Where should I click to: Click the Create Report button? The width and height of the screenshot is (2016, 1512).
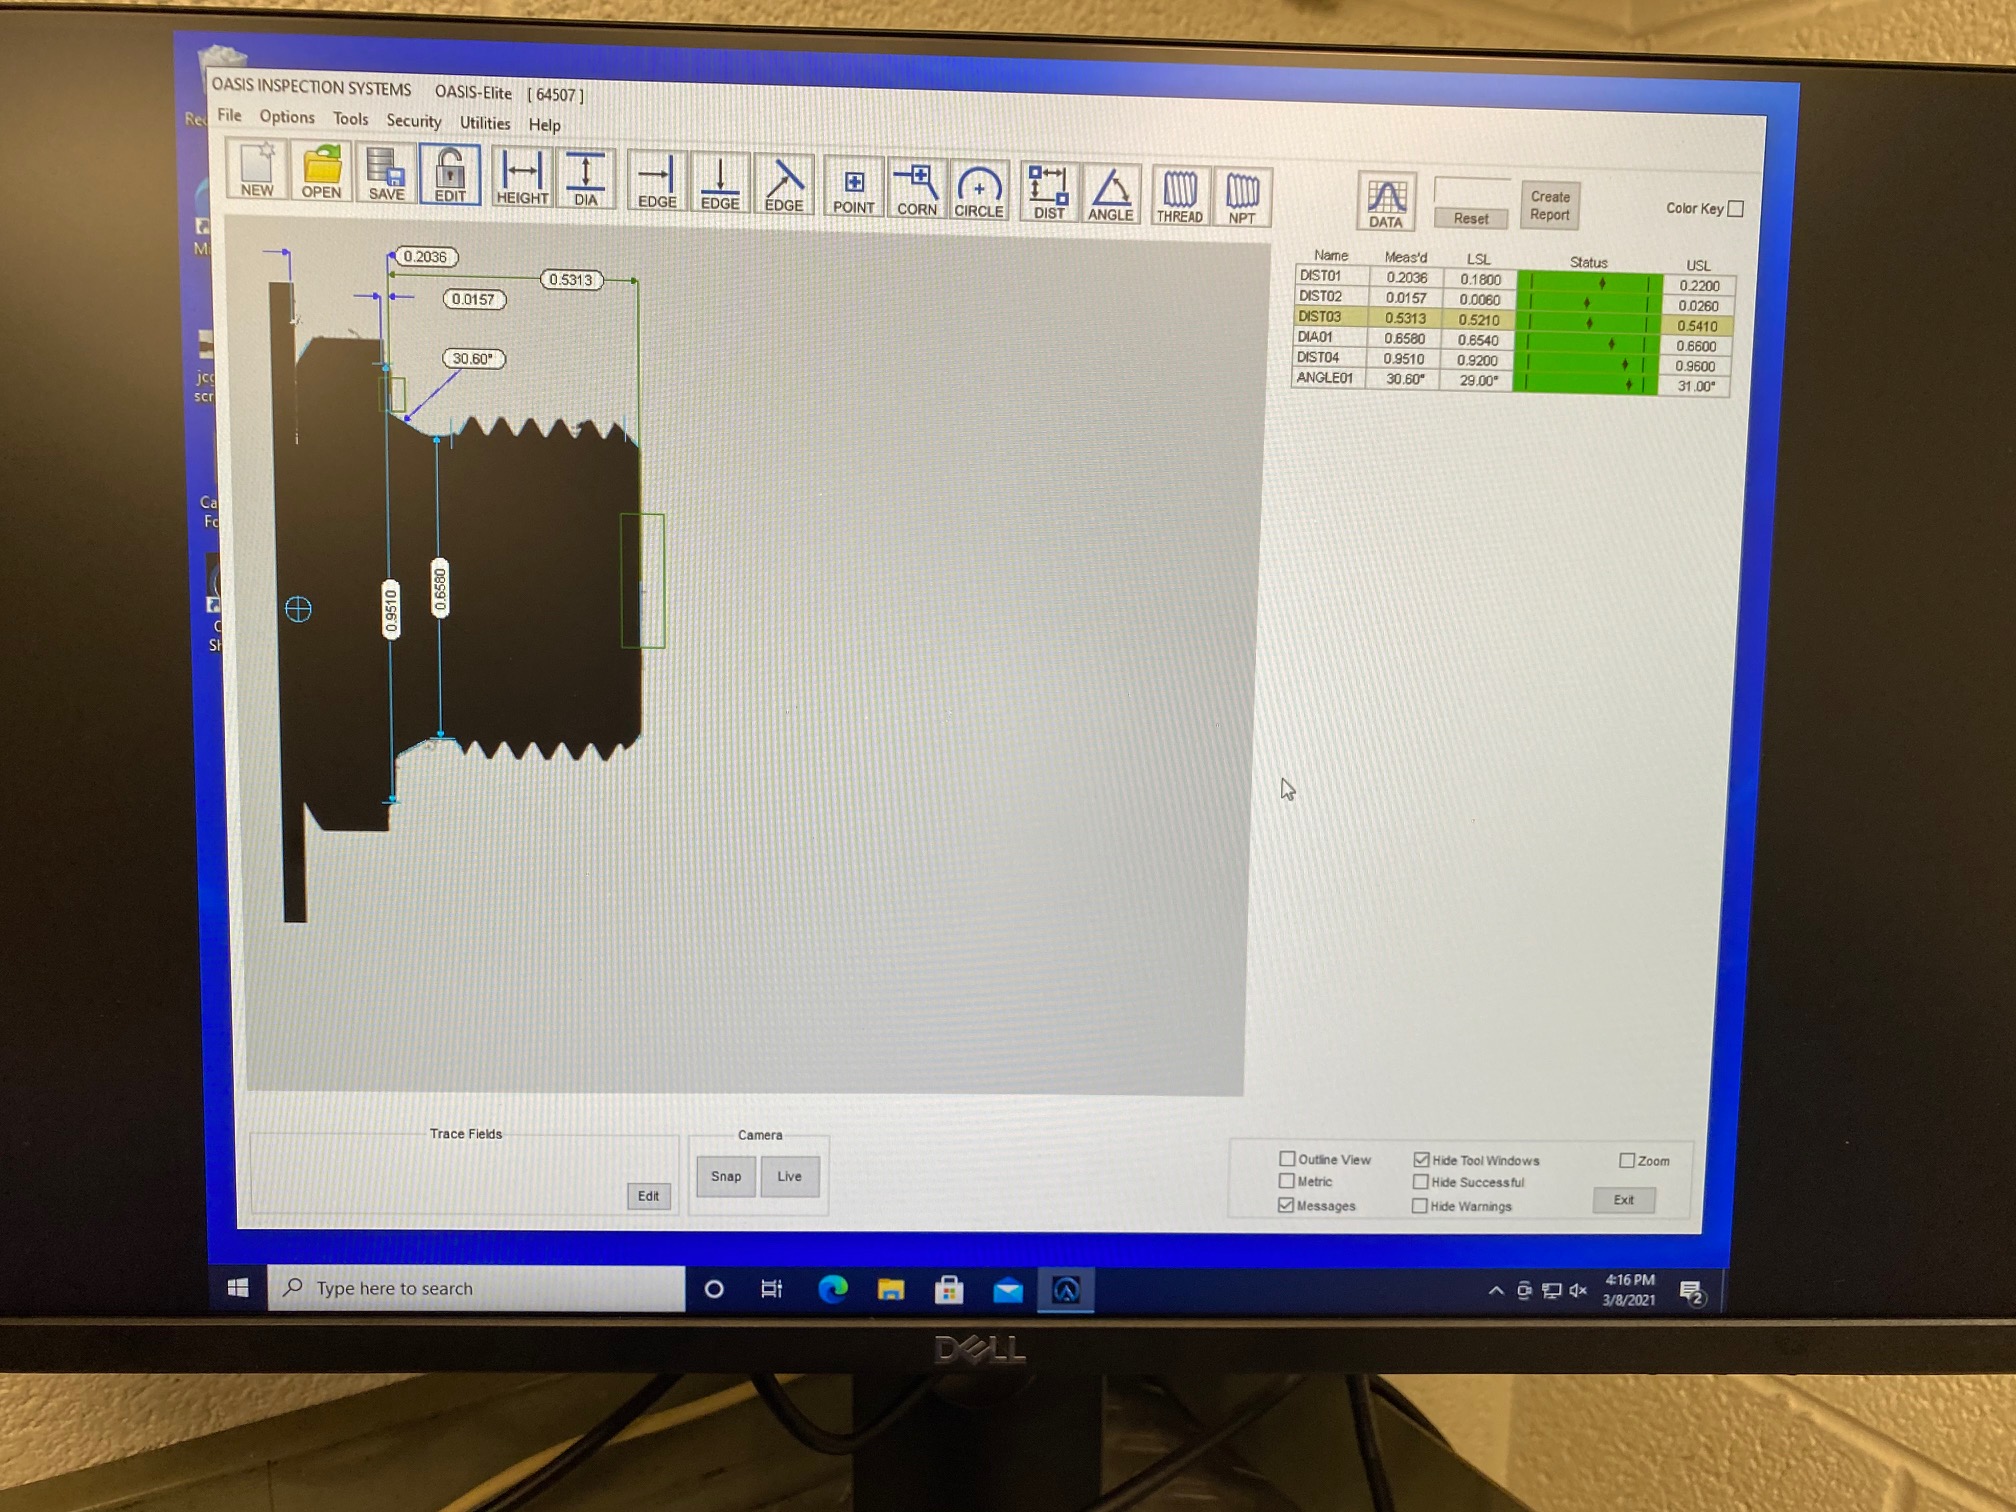[x=1550, y=205]
